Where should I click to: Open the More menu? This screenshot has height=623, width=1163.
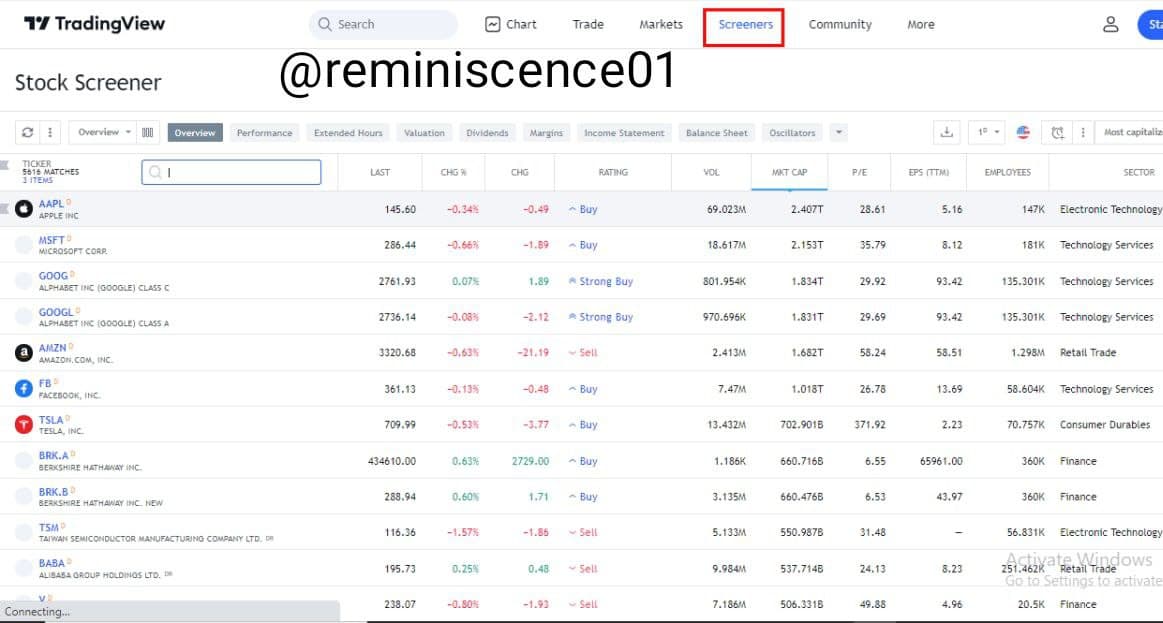coord(920,24)
